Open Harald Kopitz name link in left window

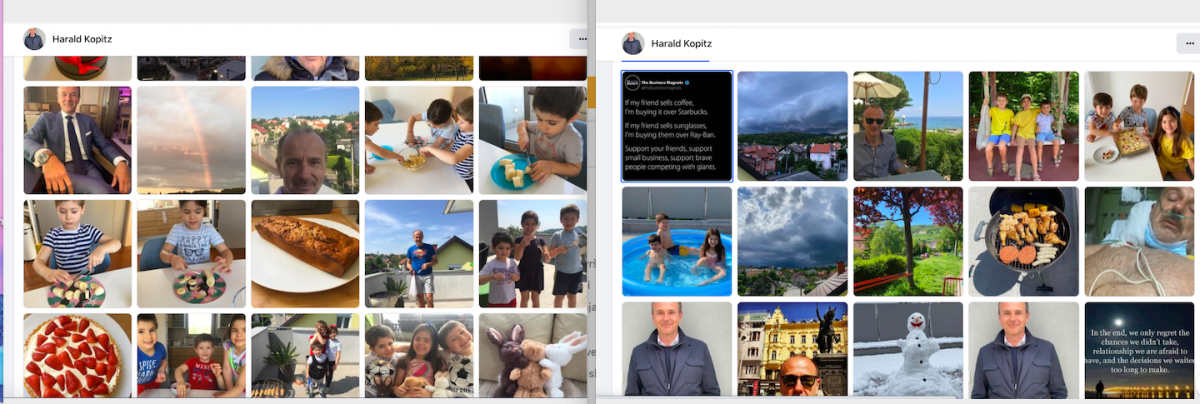pyautogui.click(x=81, y=40)
